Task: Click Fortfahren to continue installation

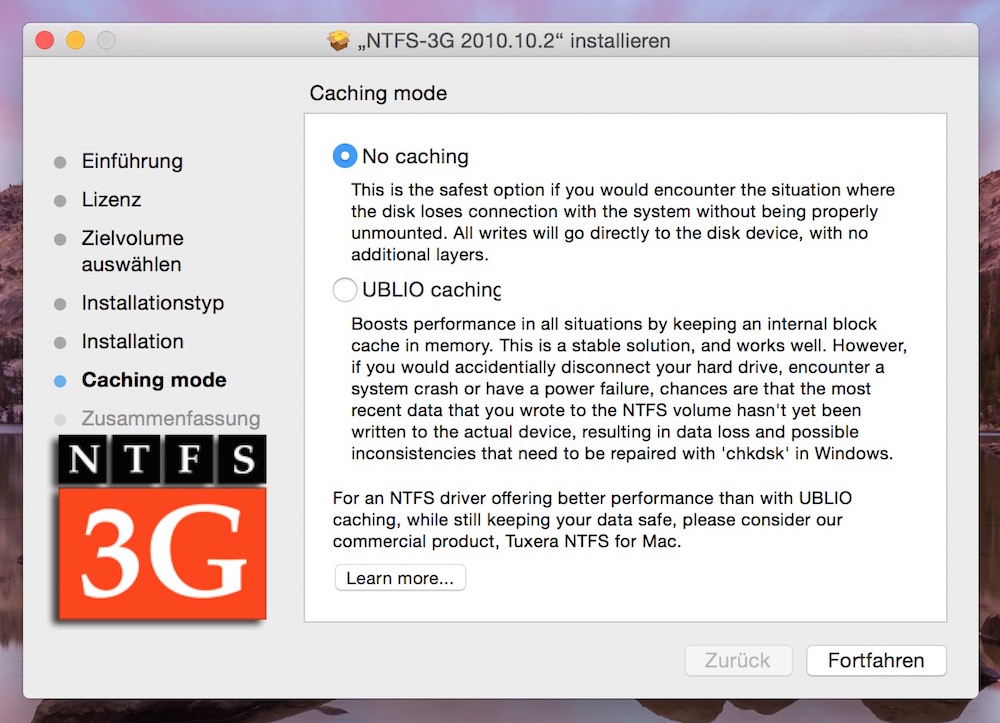Action: 876,660
